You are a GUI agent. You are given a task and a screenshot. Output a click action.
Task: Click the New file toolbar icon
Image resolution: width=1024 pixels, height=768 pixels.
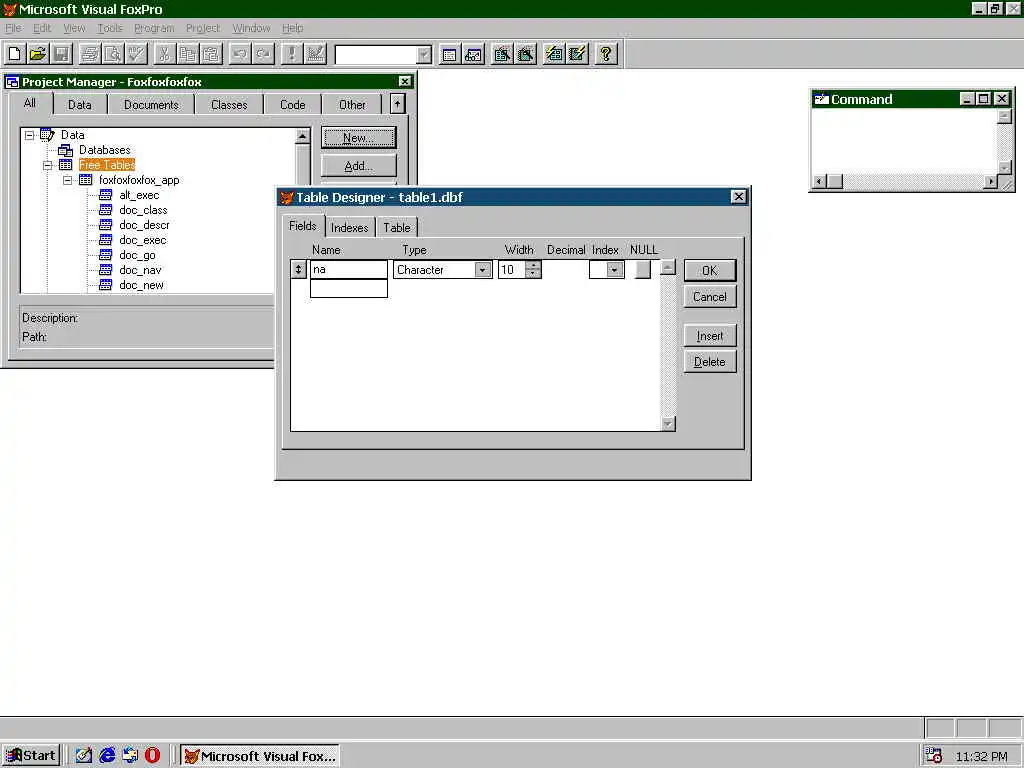click(x=14, y=54)
